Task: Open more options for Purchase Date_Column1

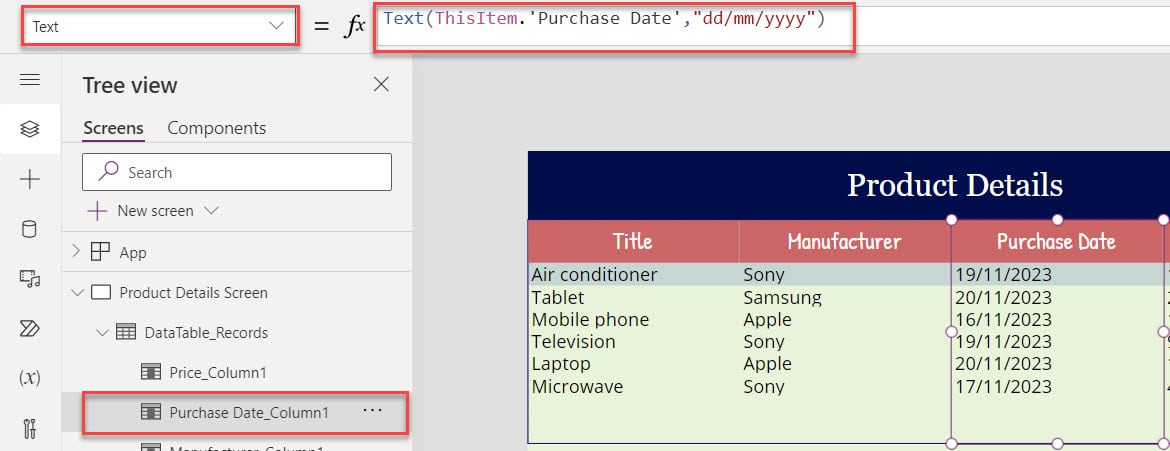Action: [x=372, y=411]
